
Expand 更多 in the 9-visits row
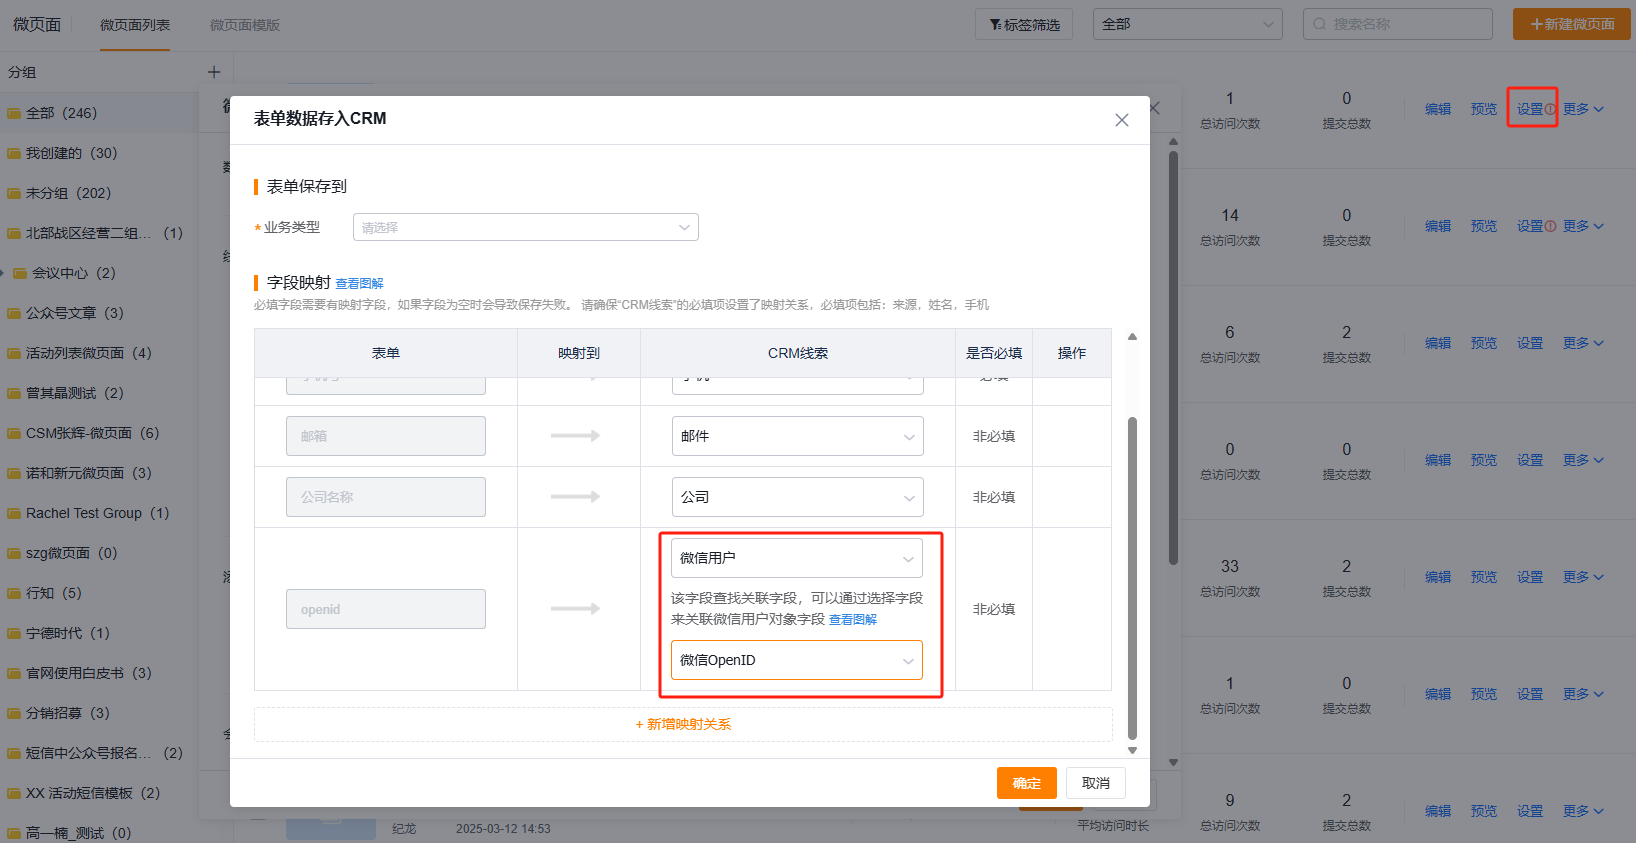point(1583,812)
